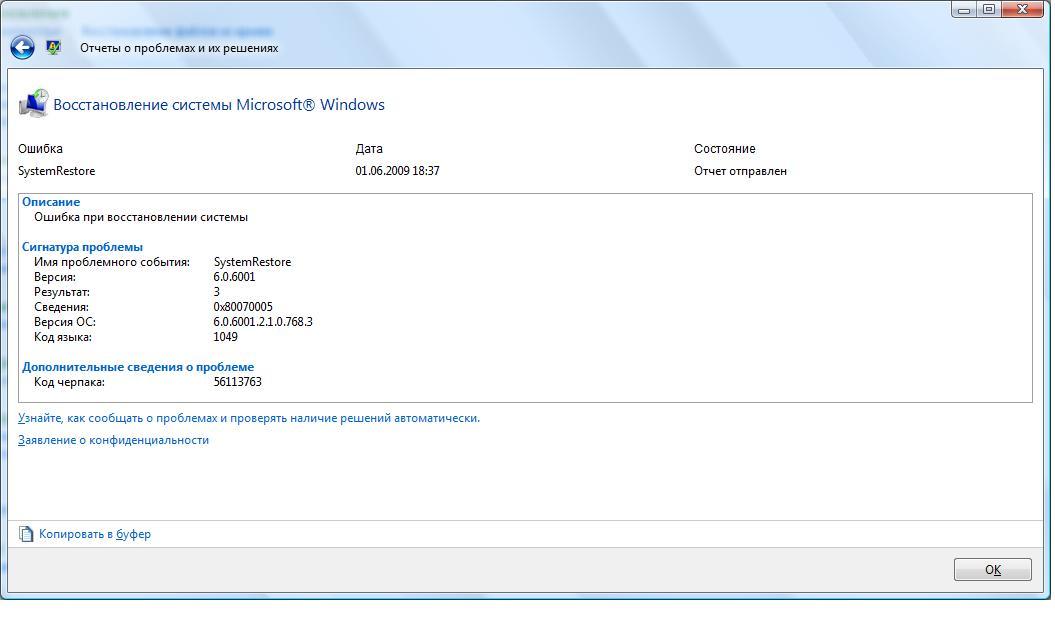
Task: Click the System Restore icon beside the heading
Action: coord(33,104)
